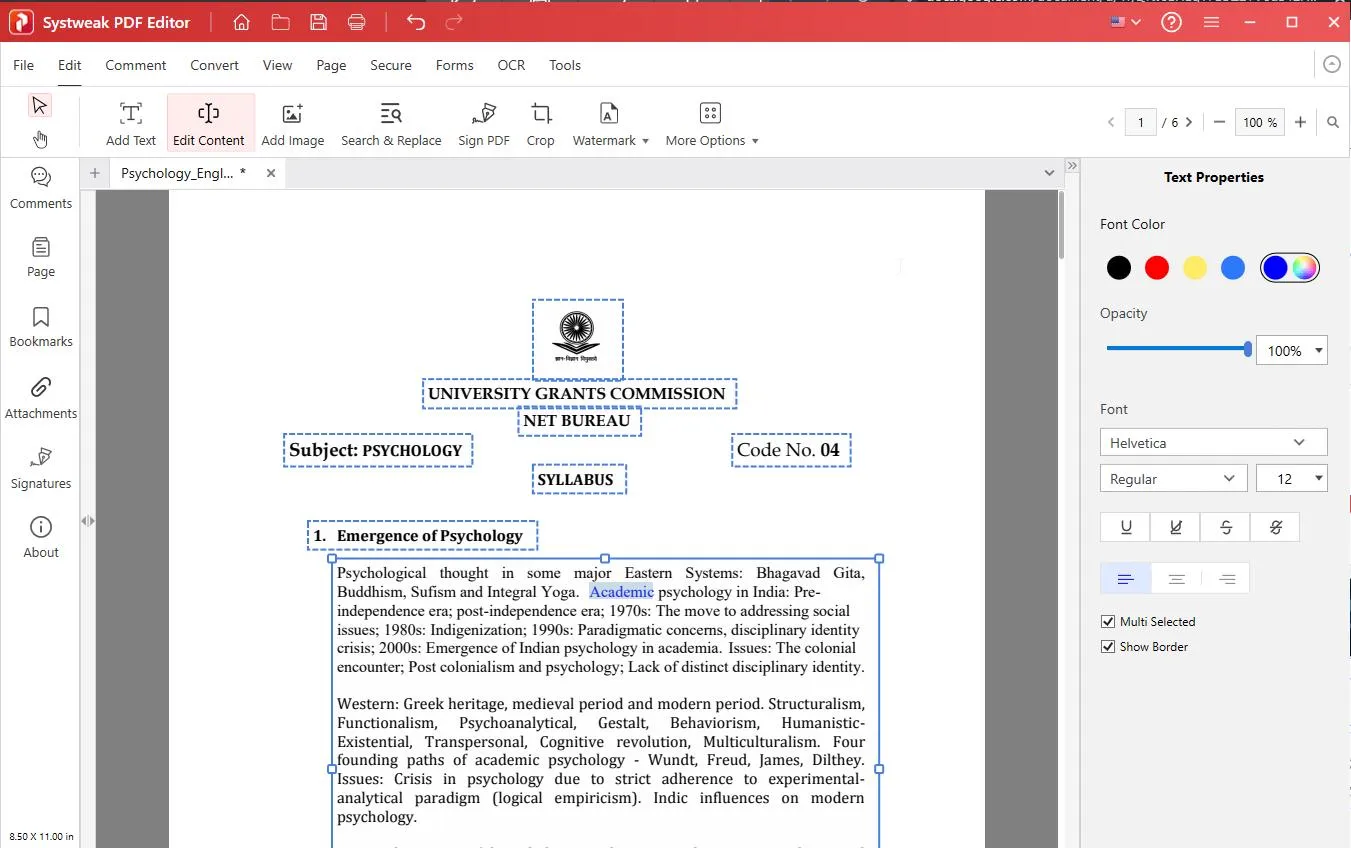This screenshot has height=848, width=1351.
Task: Activate the Edit Content tool
Action: click(x=209, y=122)
